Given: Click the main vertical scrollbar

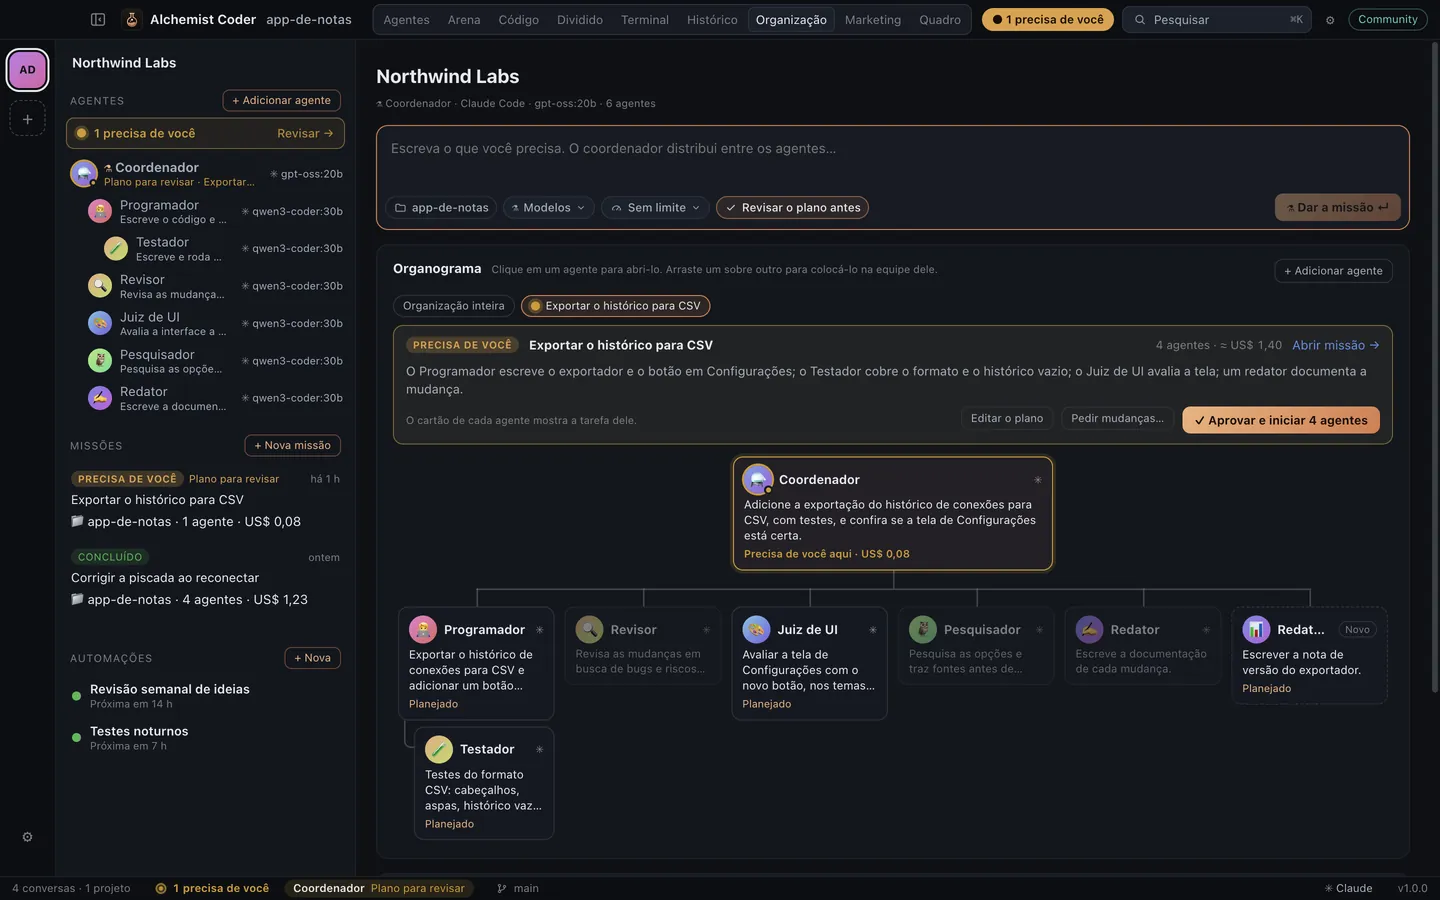Looking at the screenshot, I should (1436, 366).
